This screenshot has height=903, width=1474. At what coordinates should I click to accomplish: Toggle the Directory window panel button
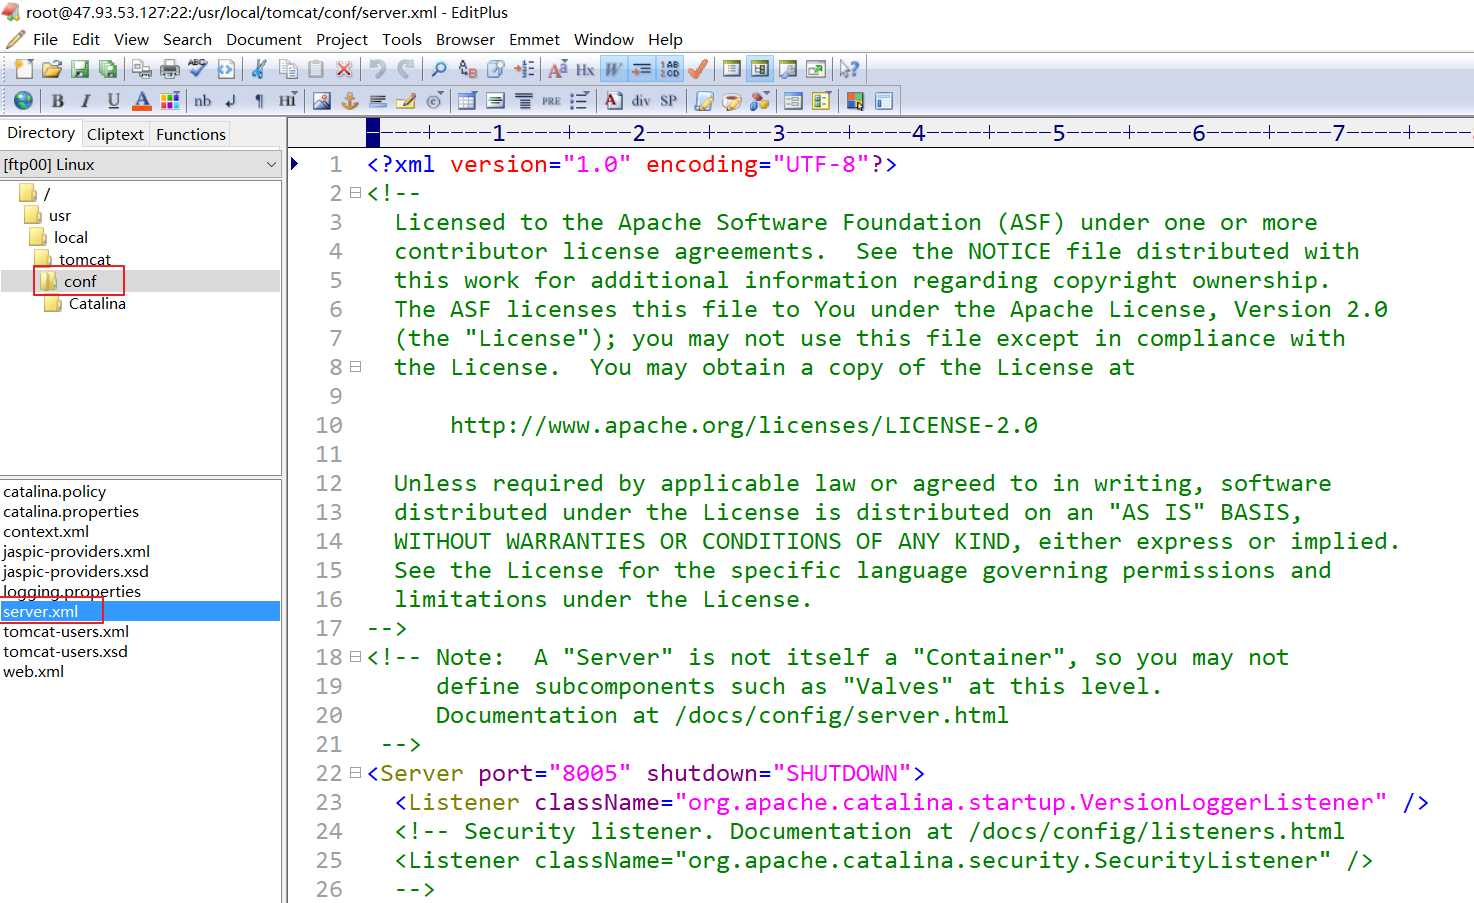(760, 69)
